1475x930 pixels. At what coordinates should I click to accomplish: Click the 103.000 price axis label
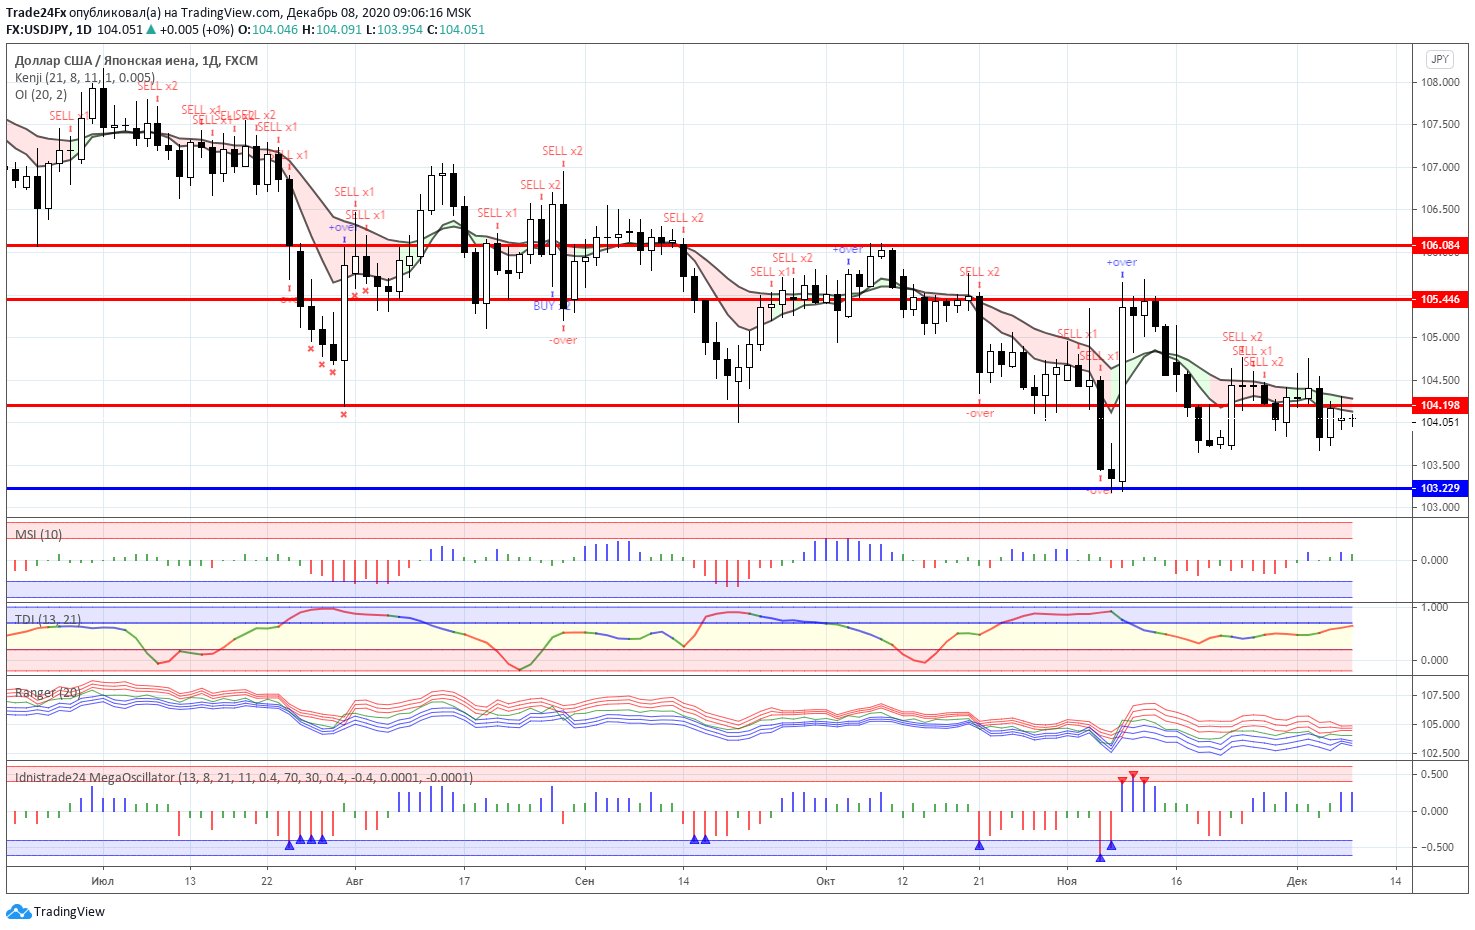(x=1440, y=507)
